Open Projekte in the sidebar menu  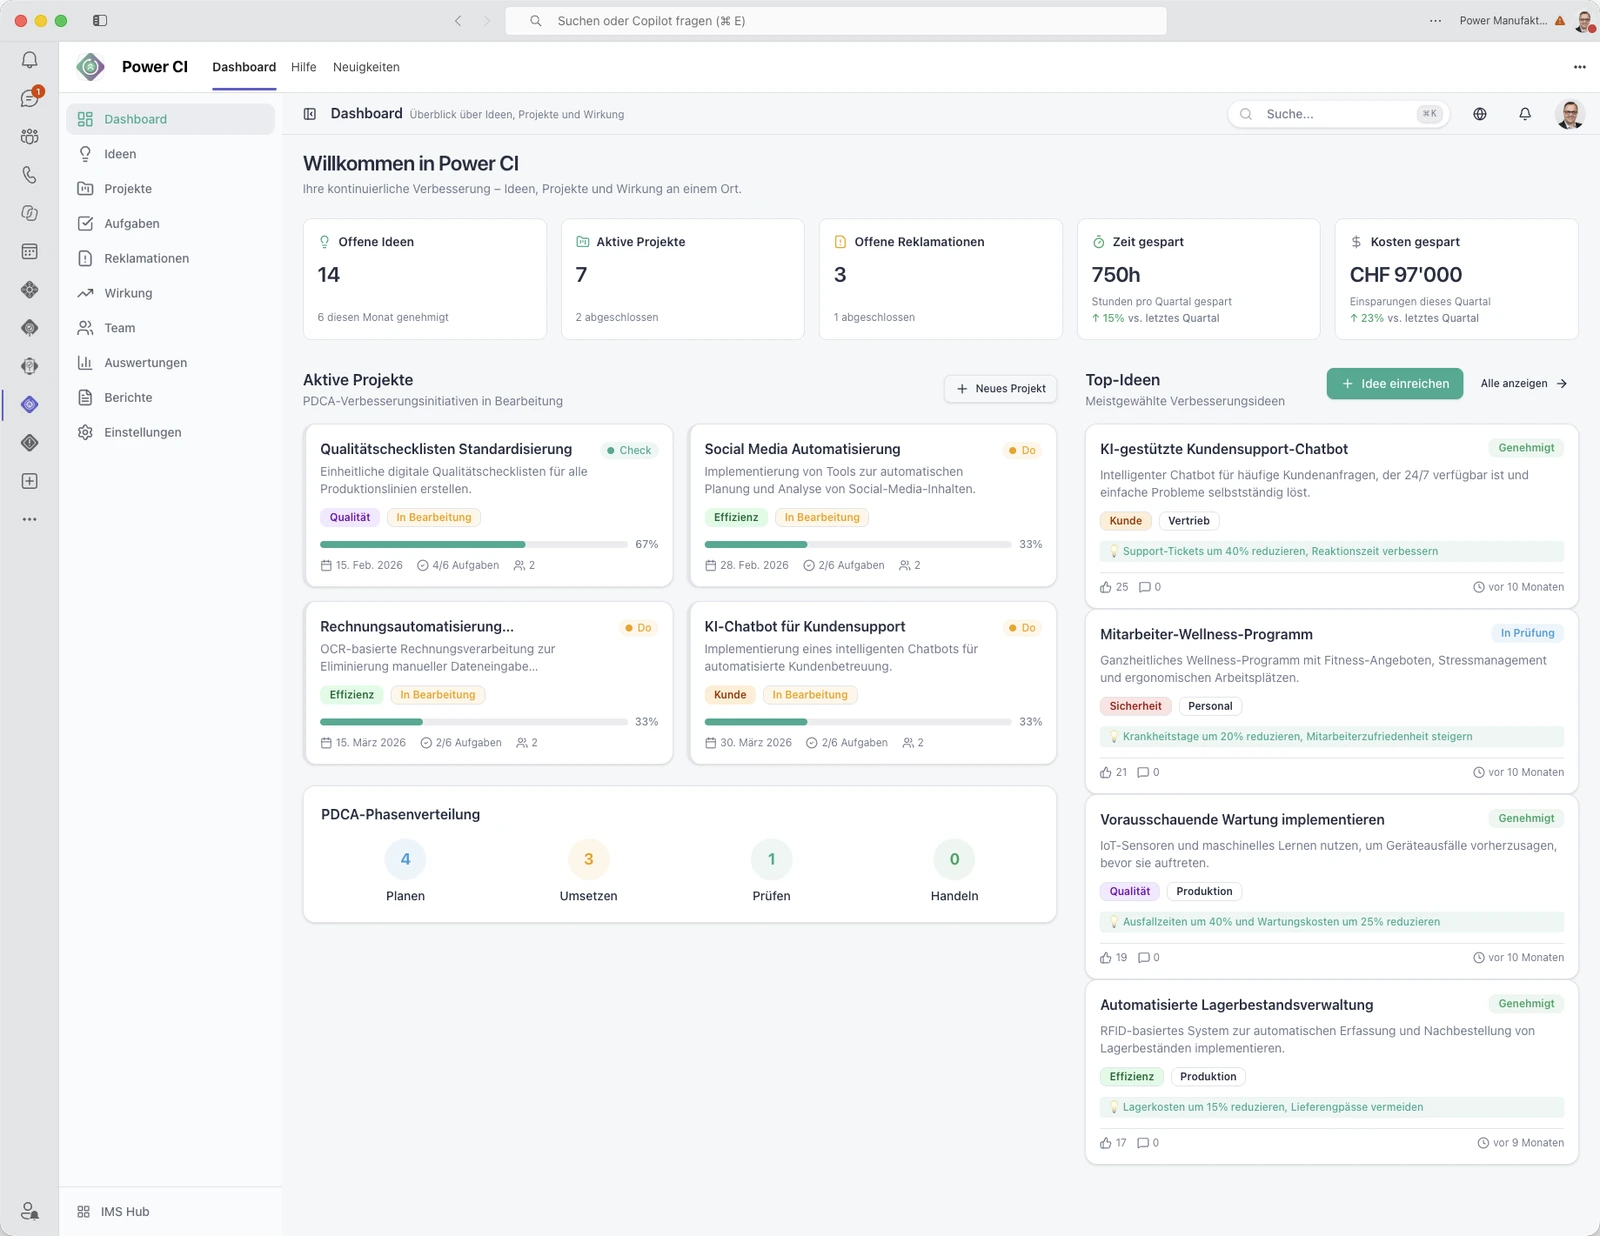pos(171,189)
